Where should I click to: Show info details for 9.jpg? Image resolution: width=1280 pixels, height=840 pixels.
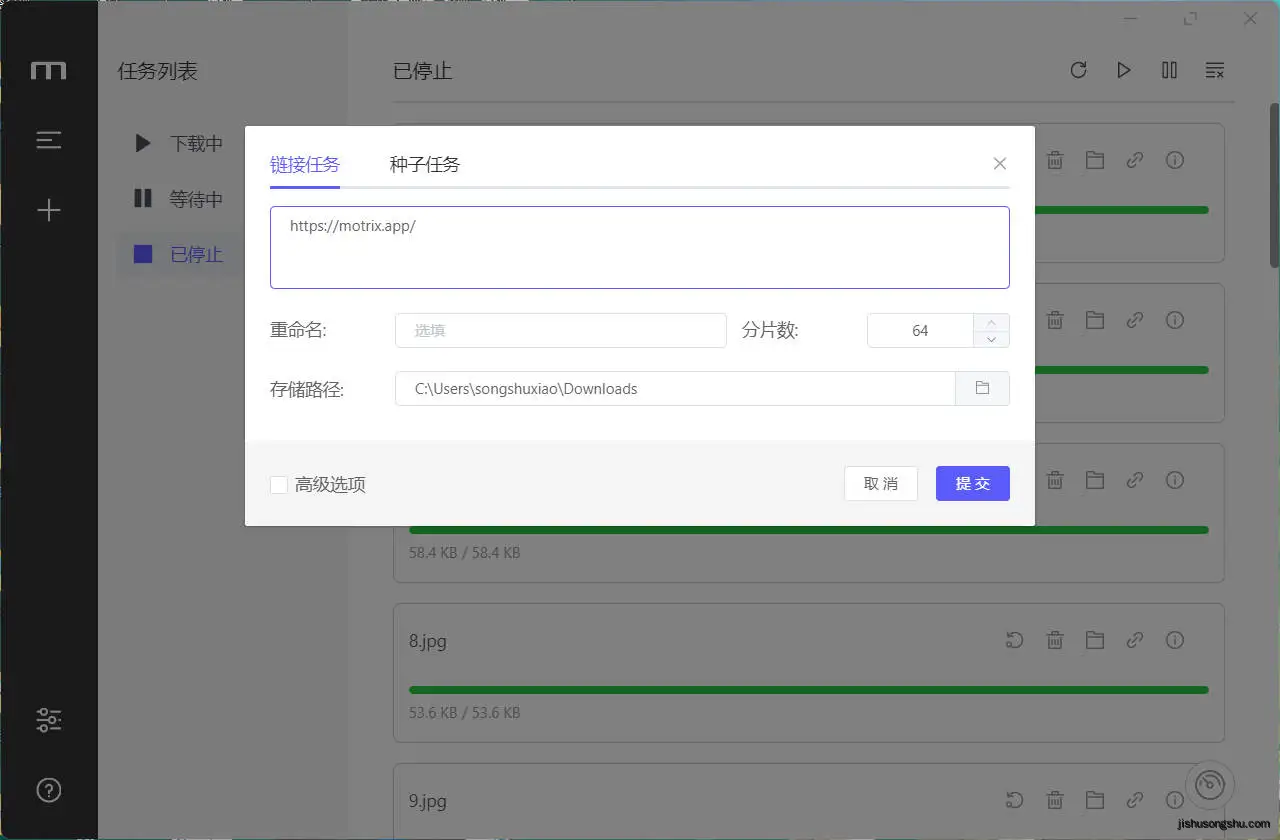click(1175, 800)
